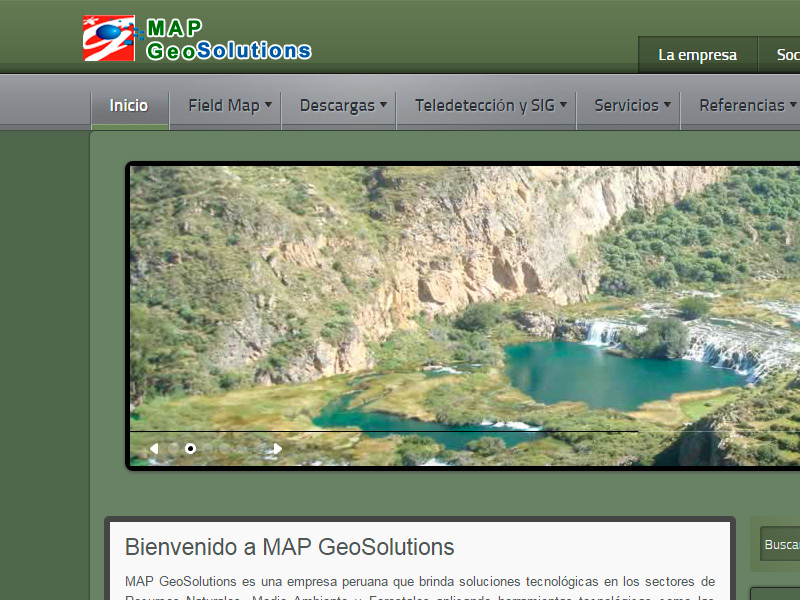Advance slideshow with the right arrow
Screen dimensions: 800x600
(x=277, y=449)
